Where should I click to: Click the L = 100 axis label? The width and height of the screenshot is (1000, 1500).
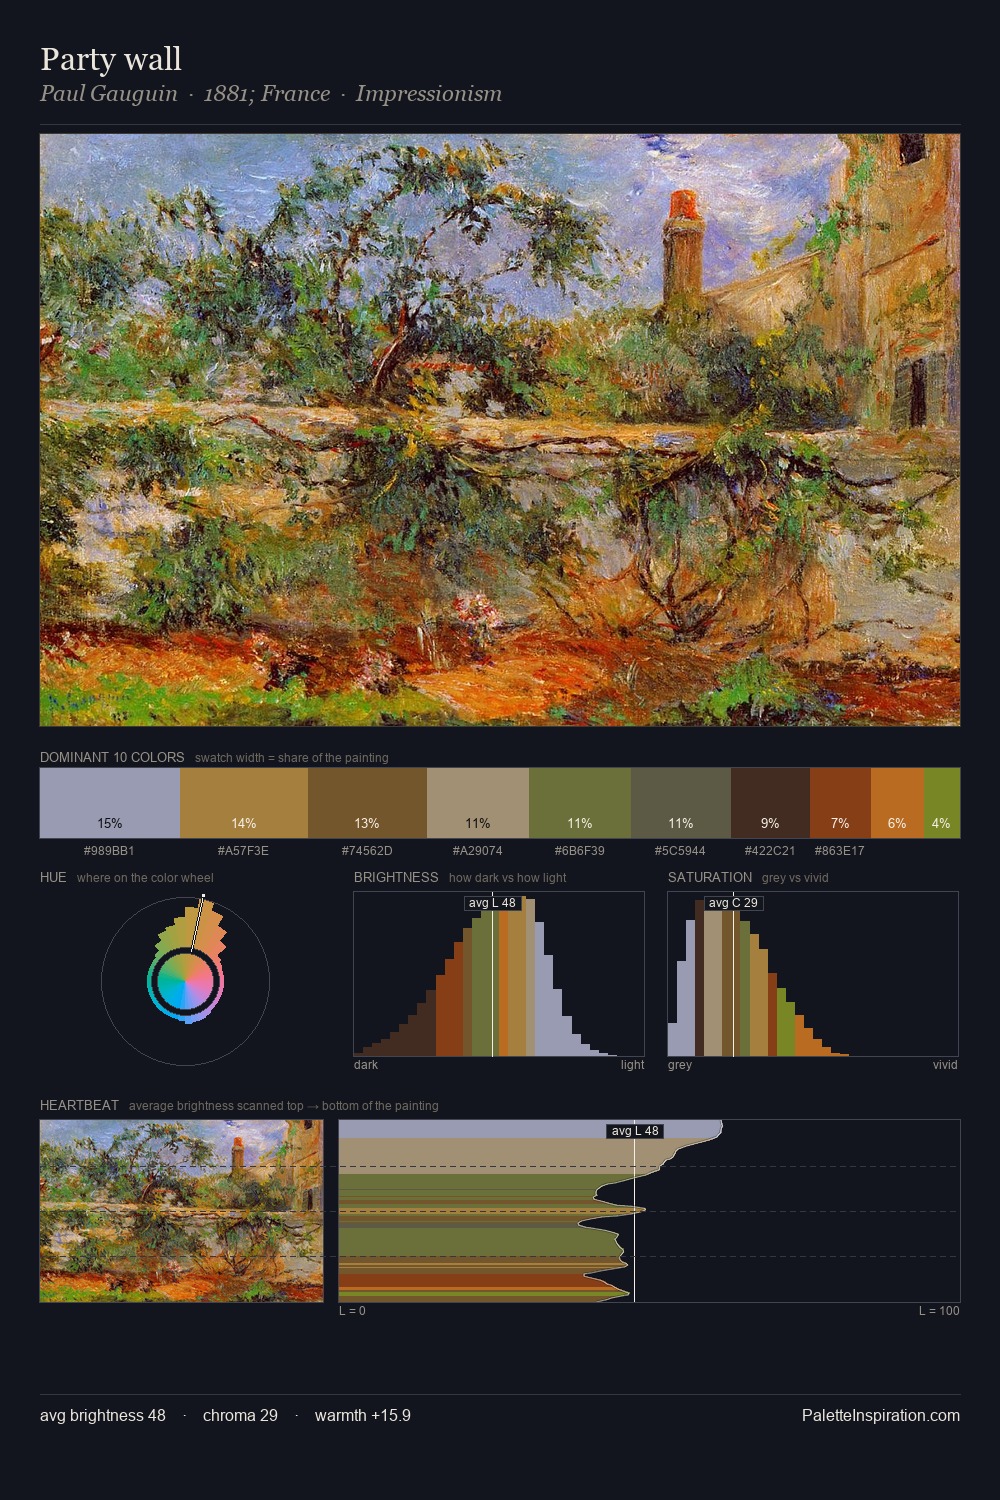(x=939, y=1311)
